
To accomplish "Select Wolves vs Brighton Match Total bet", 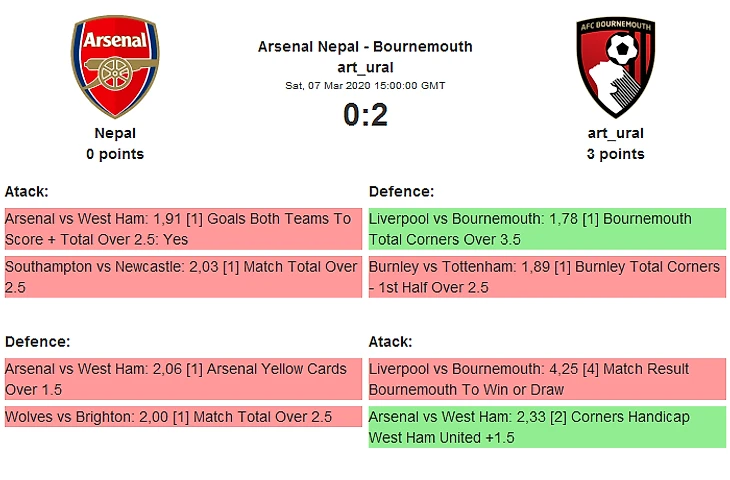I will tap(183, 416).
